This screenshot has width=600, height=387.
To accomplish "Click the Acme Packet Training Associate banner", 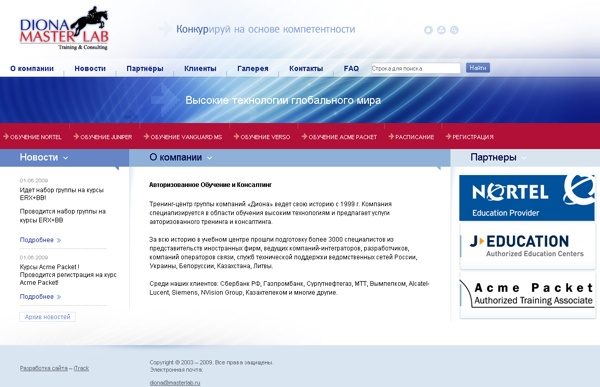I will click(527, 295).
